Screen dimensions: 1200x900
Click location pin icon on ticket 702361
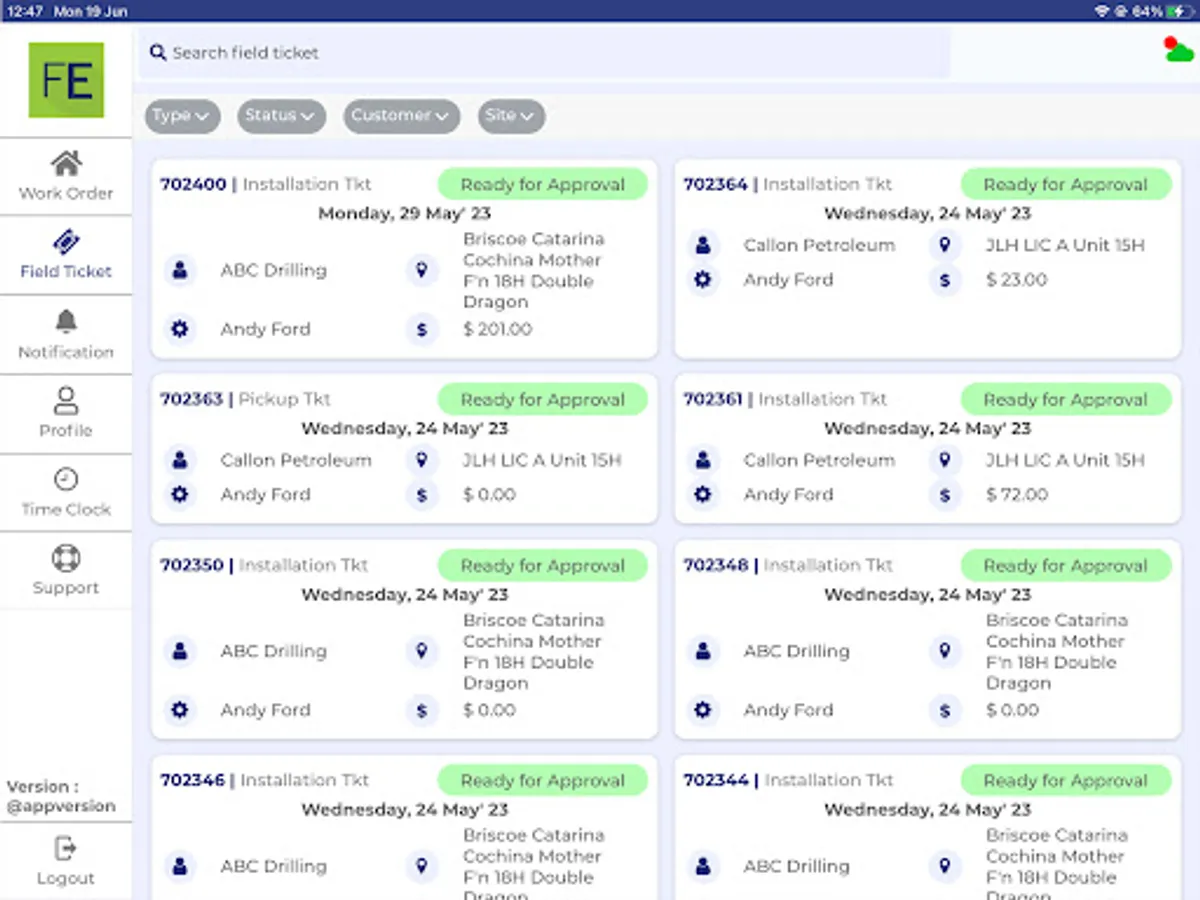pos(945,460)
